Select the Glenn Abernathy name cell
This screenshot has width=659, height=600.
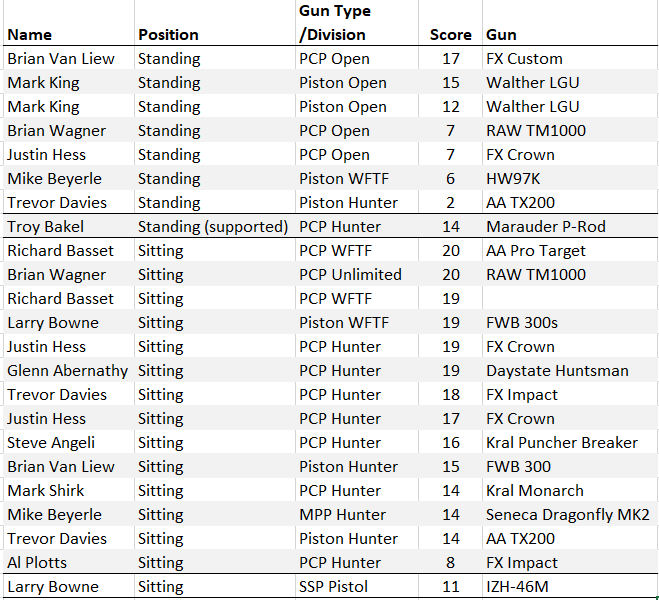coord(69,370)
